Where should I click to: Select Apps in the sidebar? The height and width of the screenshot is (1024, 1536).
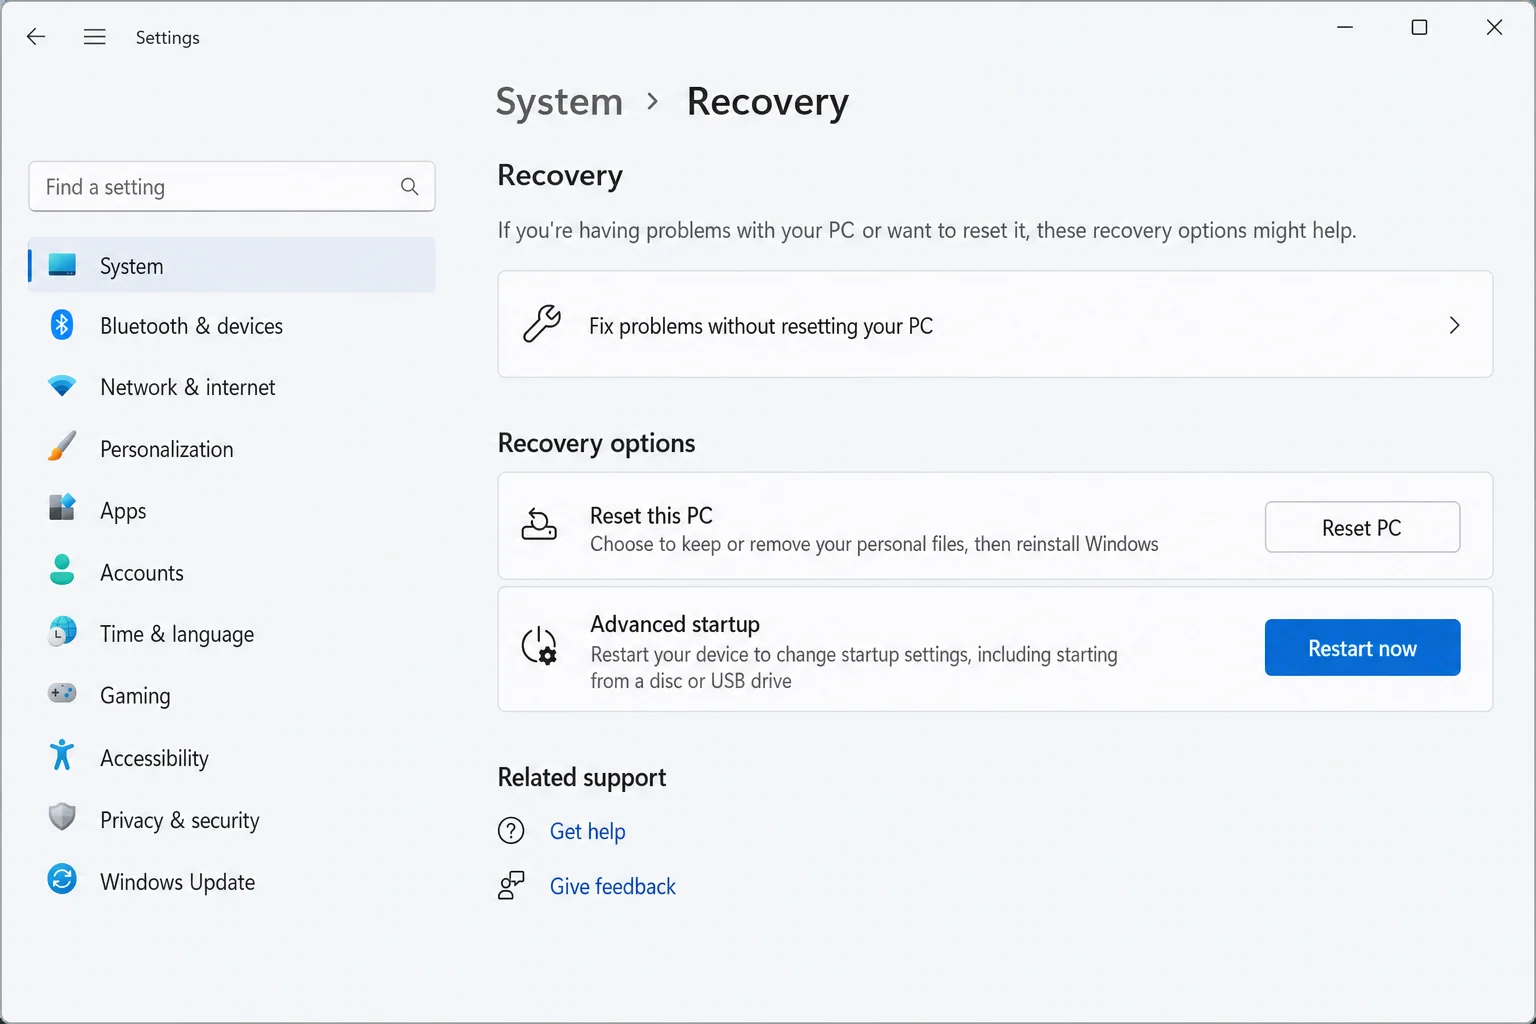tap(232, 511)
